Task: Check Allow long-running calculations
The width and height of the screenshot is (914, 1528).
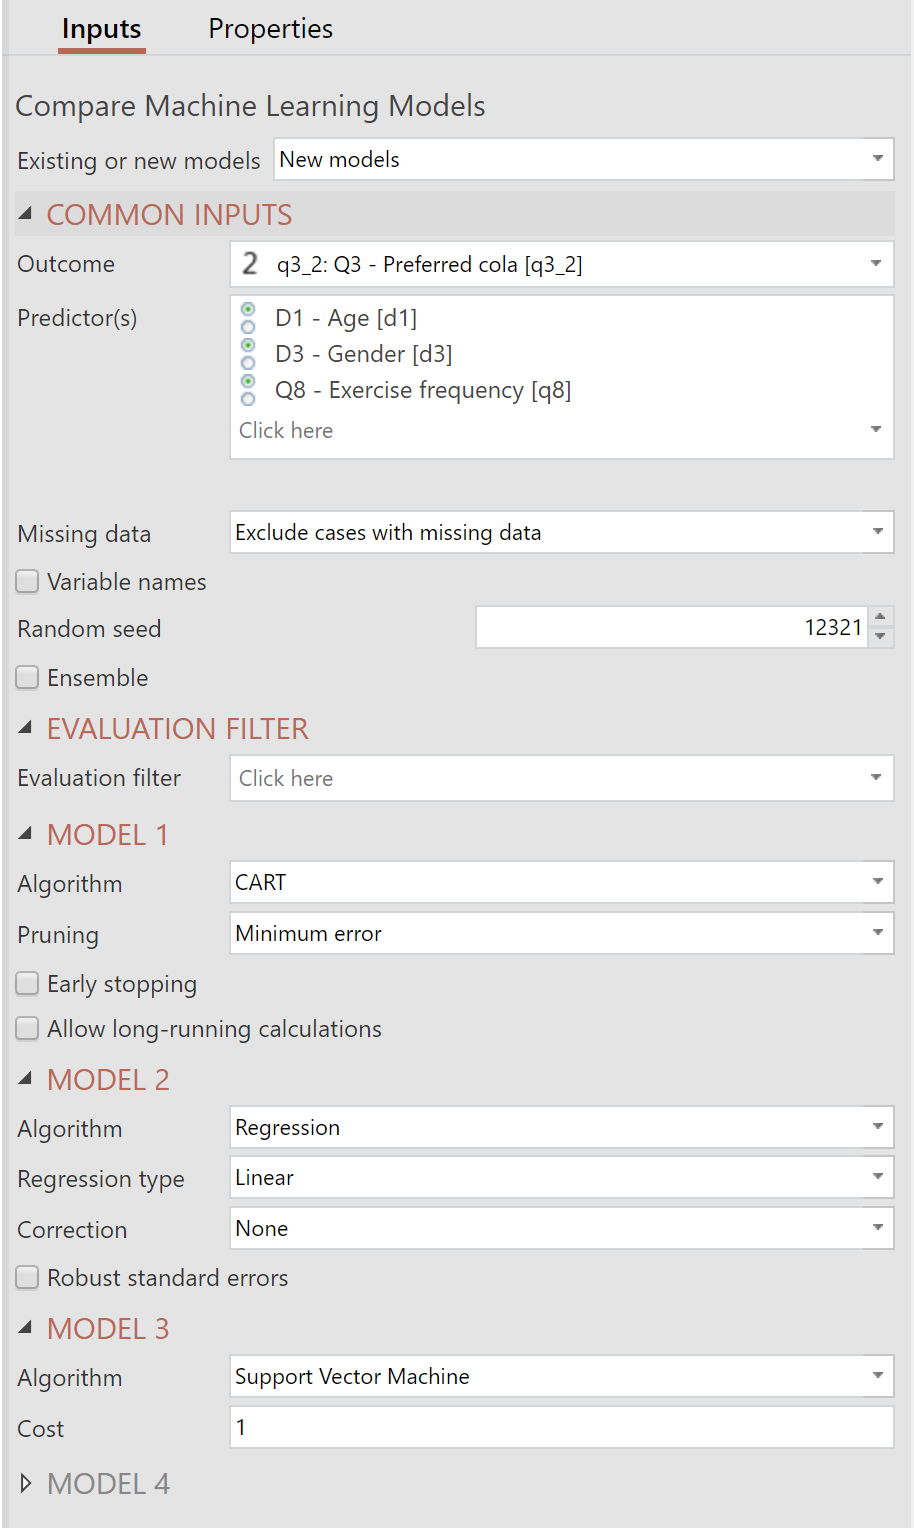Action: tap(26, 1028)
